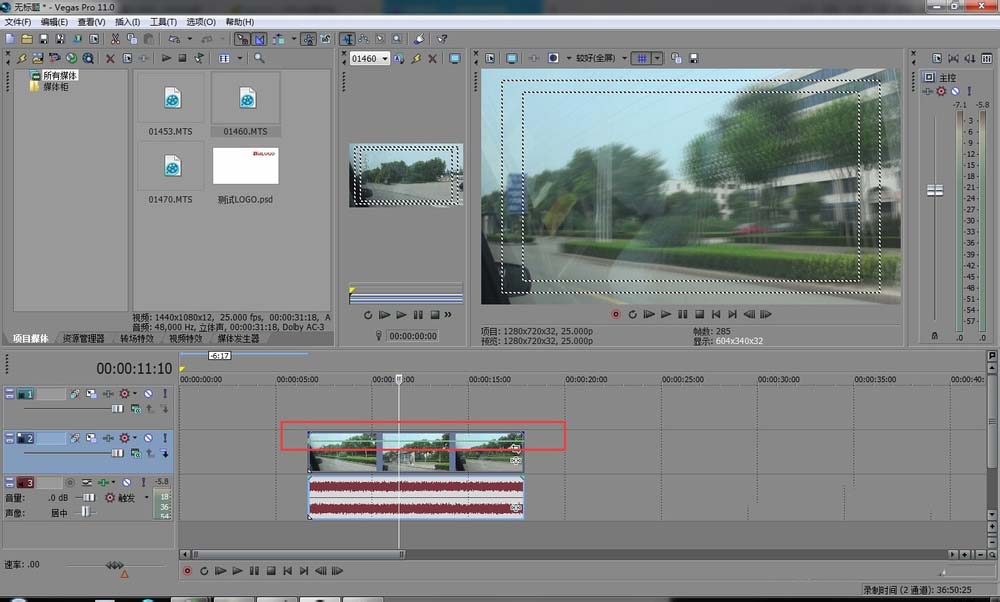Viewport: 1000px width, 602px height.
Task: Select the Envelope Edit tool
Action: pos(364,39)
